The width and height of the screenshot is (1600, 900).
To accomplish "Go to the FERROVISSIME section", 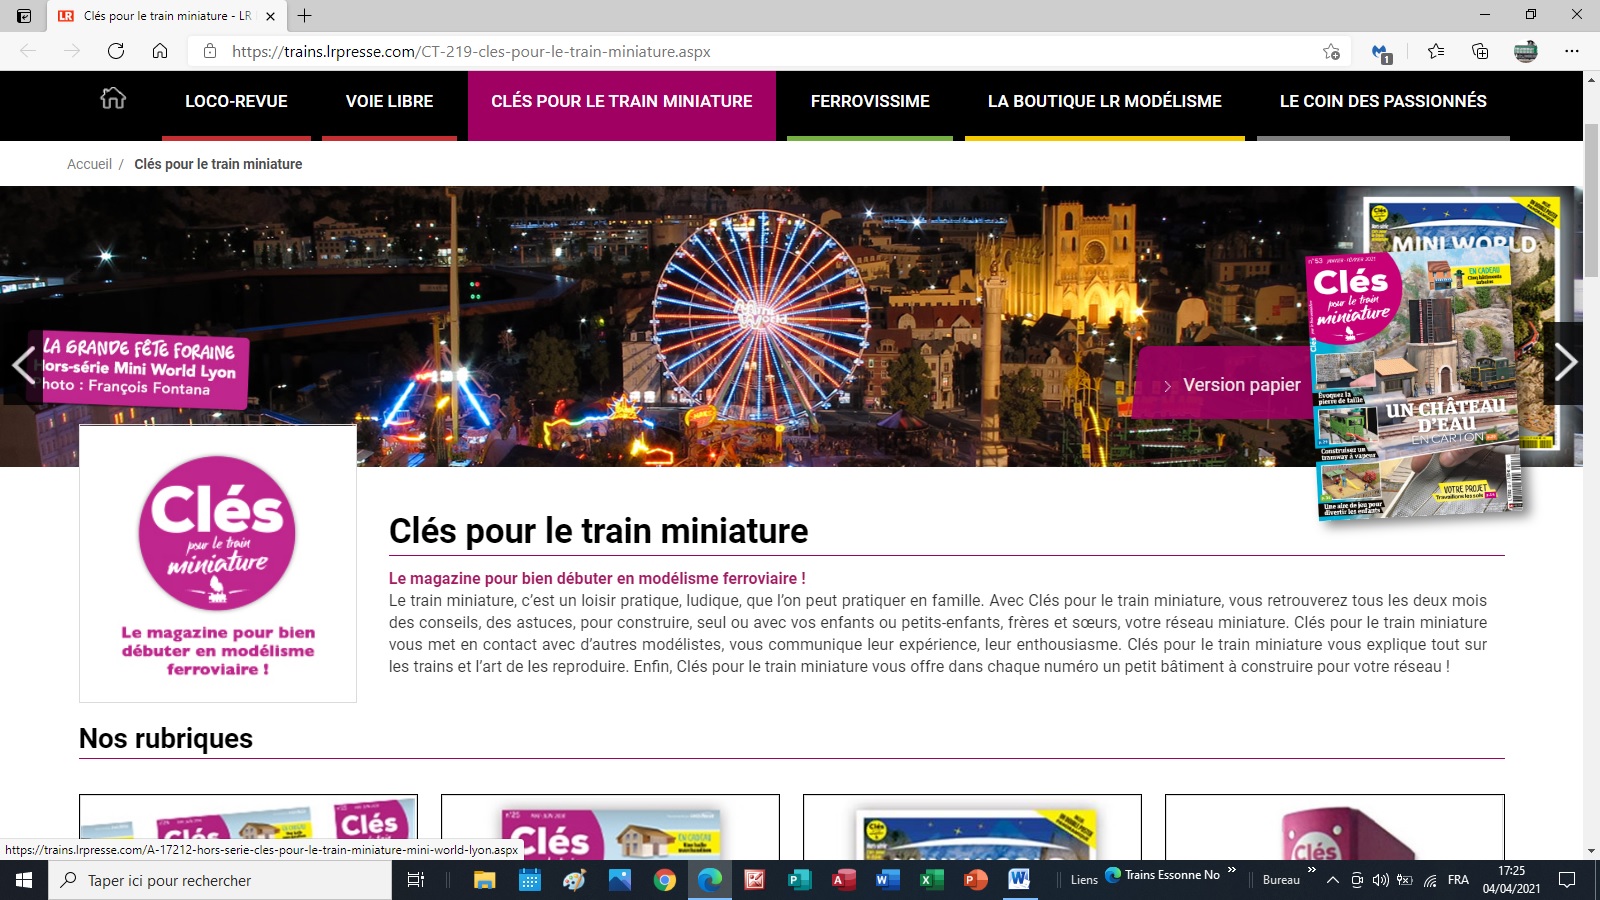I will tap(870, 101).
